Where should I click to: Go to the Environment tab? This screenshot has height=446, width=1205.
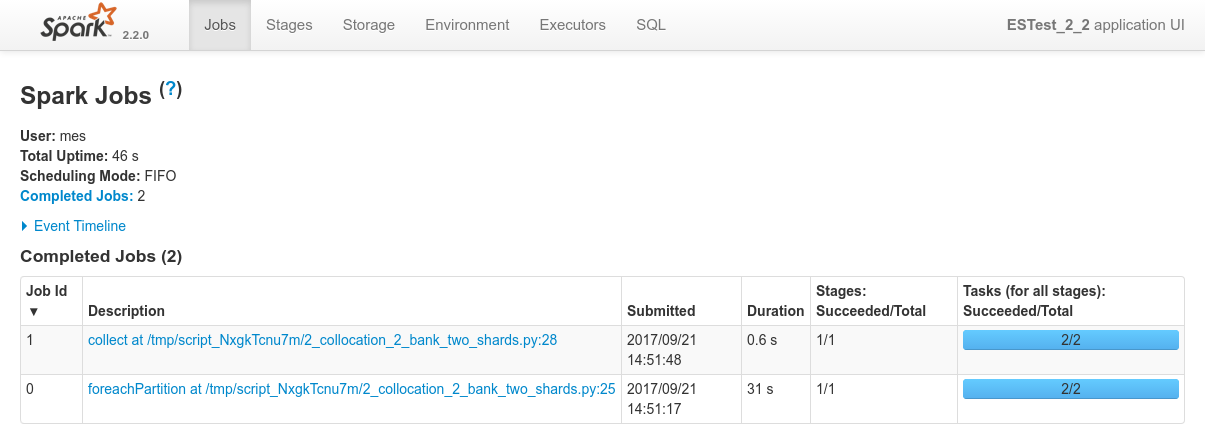tap(467, 25)
